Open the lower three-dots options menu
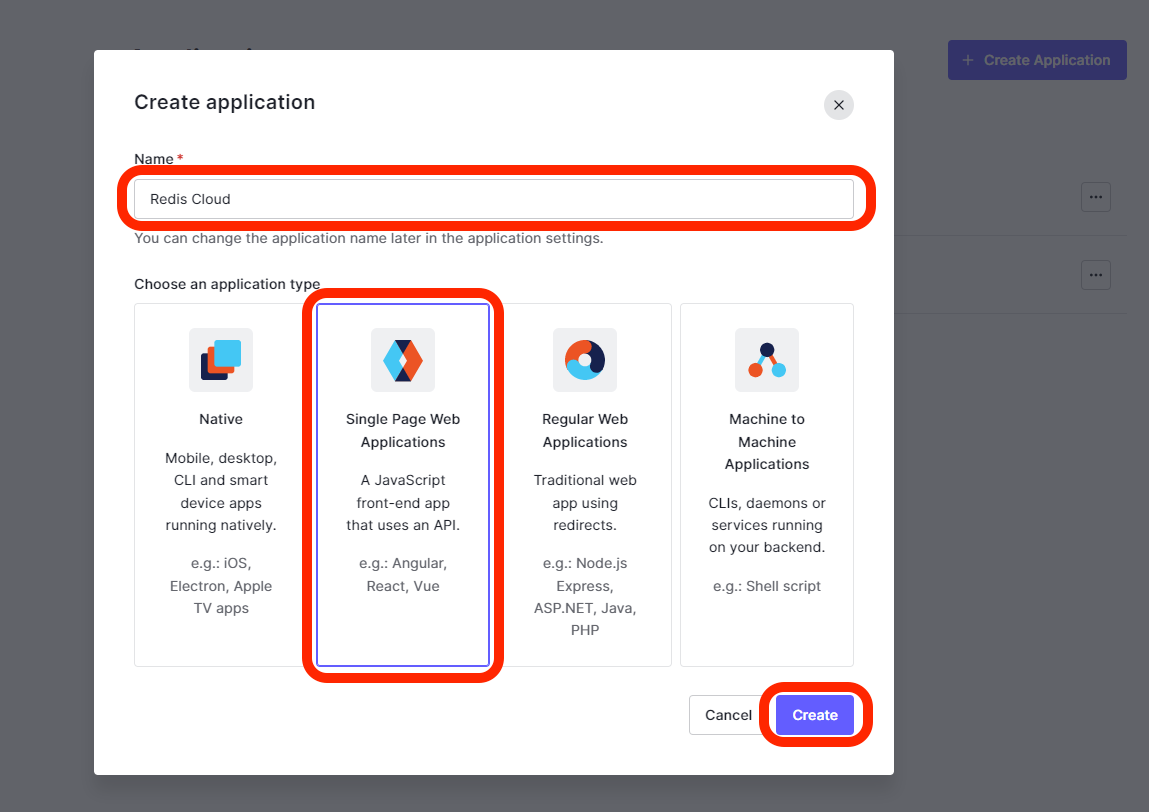This screenshot has height=812, width=1149. point(1095,275)
